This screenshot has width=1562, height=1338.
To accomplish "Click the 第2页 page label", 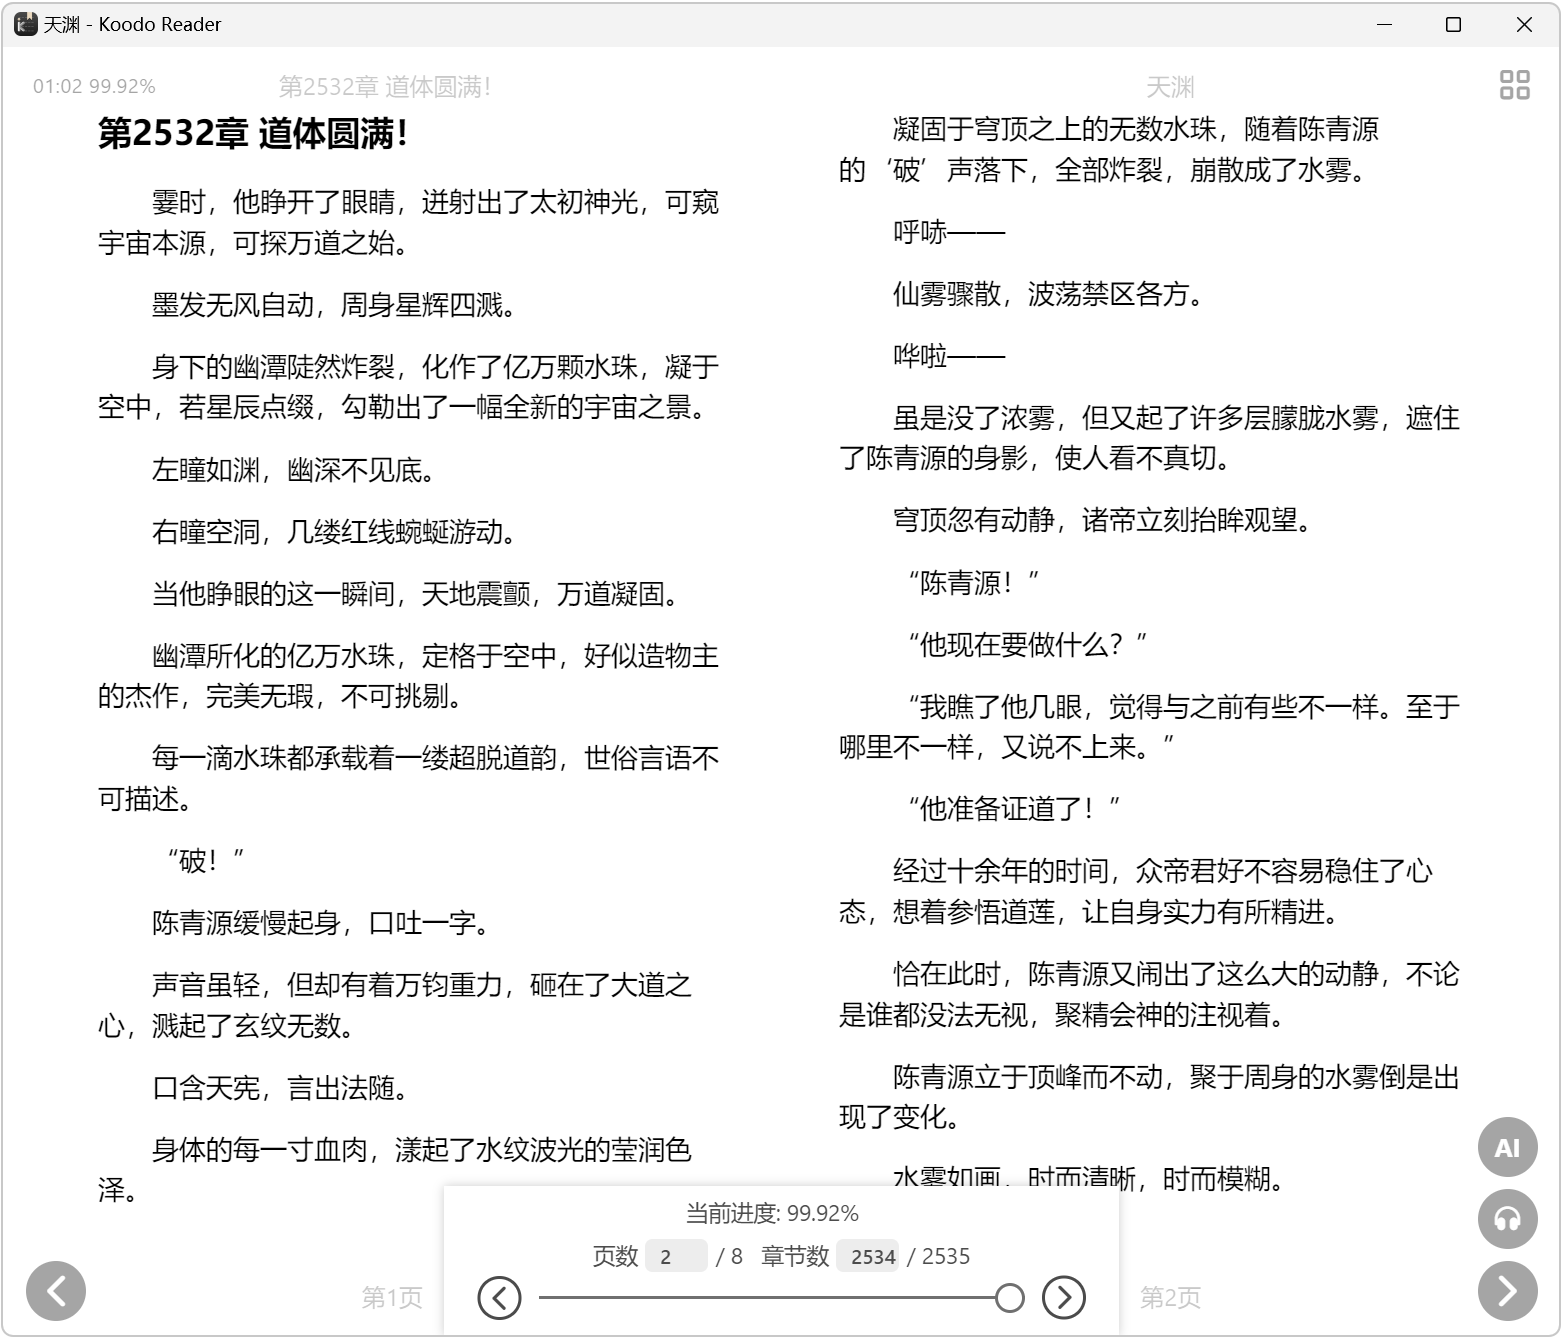I will [x=1170, y=1297].
